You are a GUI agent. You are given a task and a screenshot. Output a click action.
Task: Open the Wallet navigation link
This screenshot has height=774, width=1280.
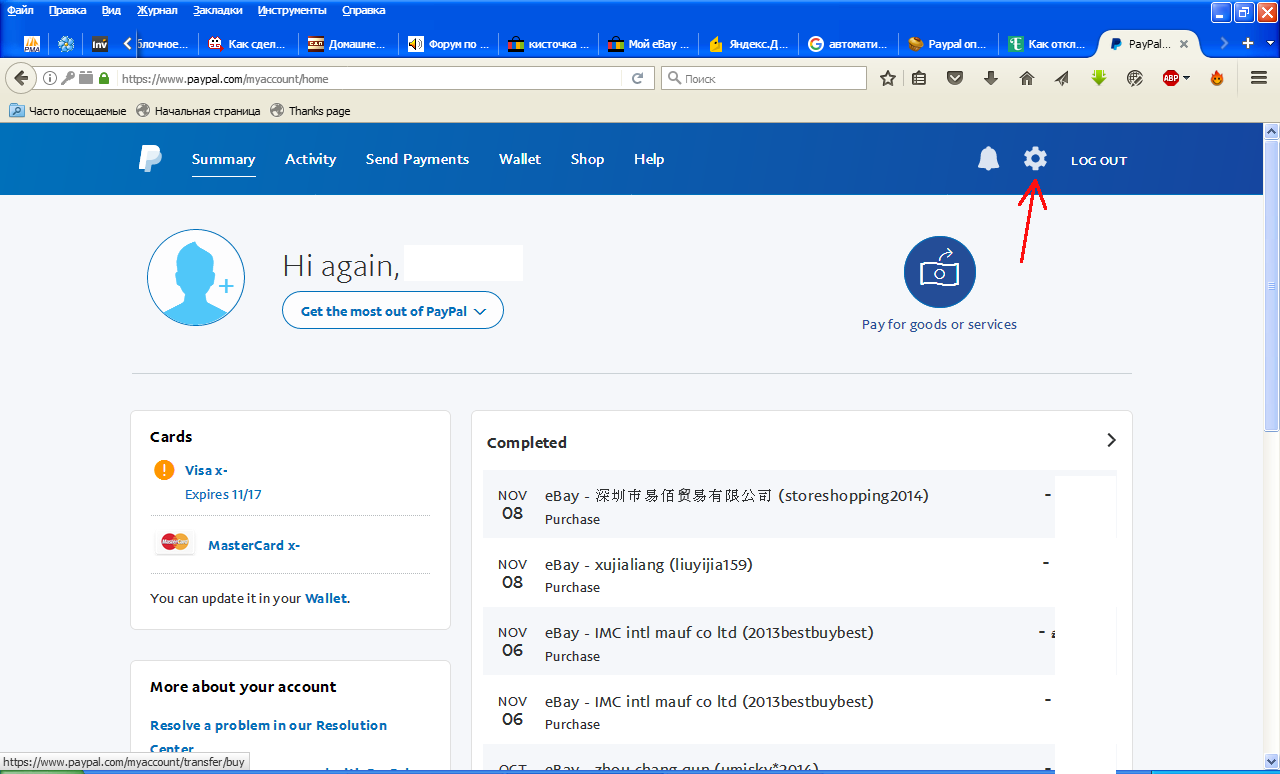(520, 159)
